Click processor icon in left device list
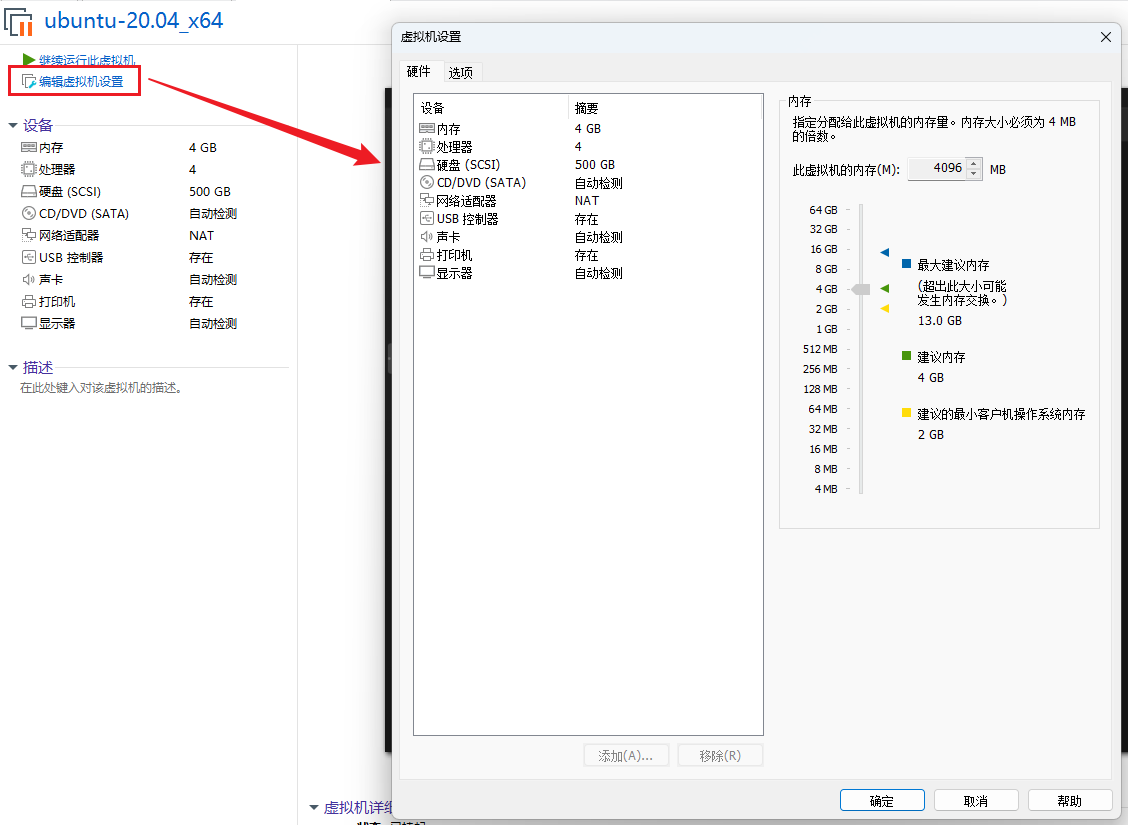 [29, 169]
